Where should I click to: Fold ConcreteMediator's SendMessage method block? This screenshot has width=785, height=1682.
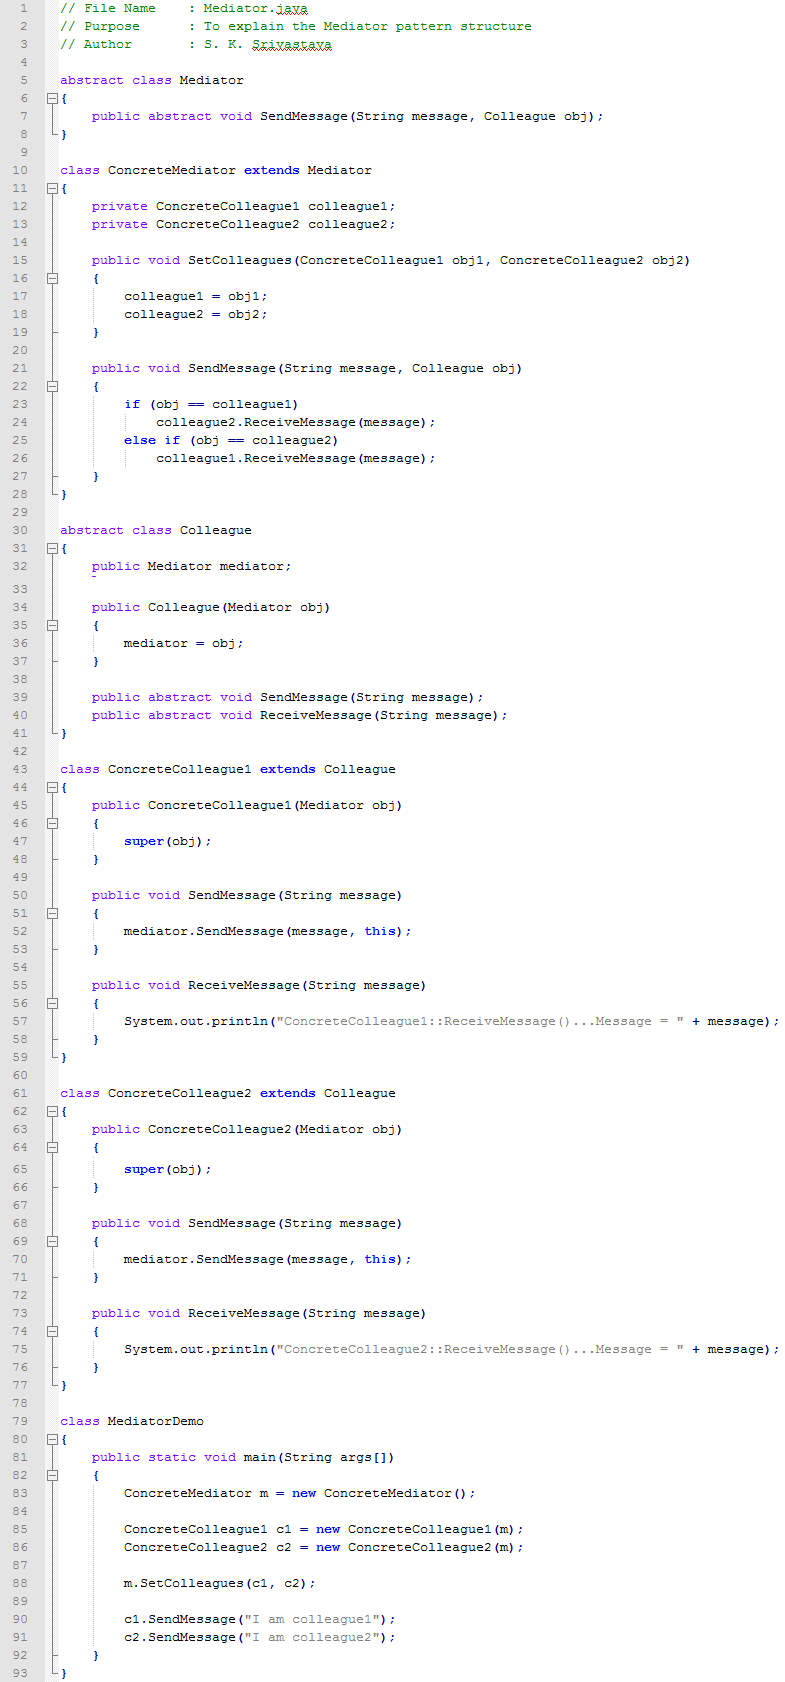pyautogui.click(x=52, y=386)
